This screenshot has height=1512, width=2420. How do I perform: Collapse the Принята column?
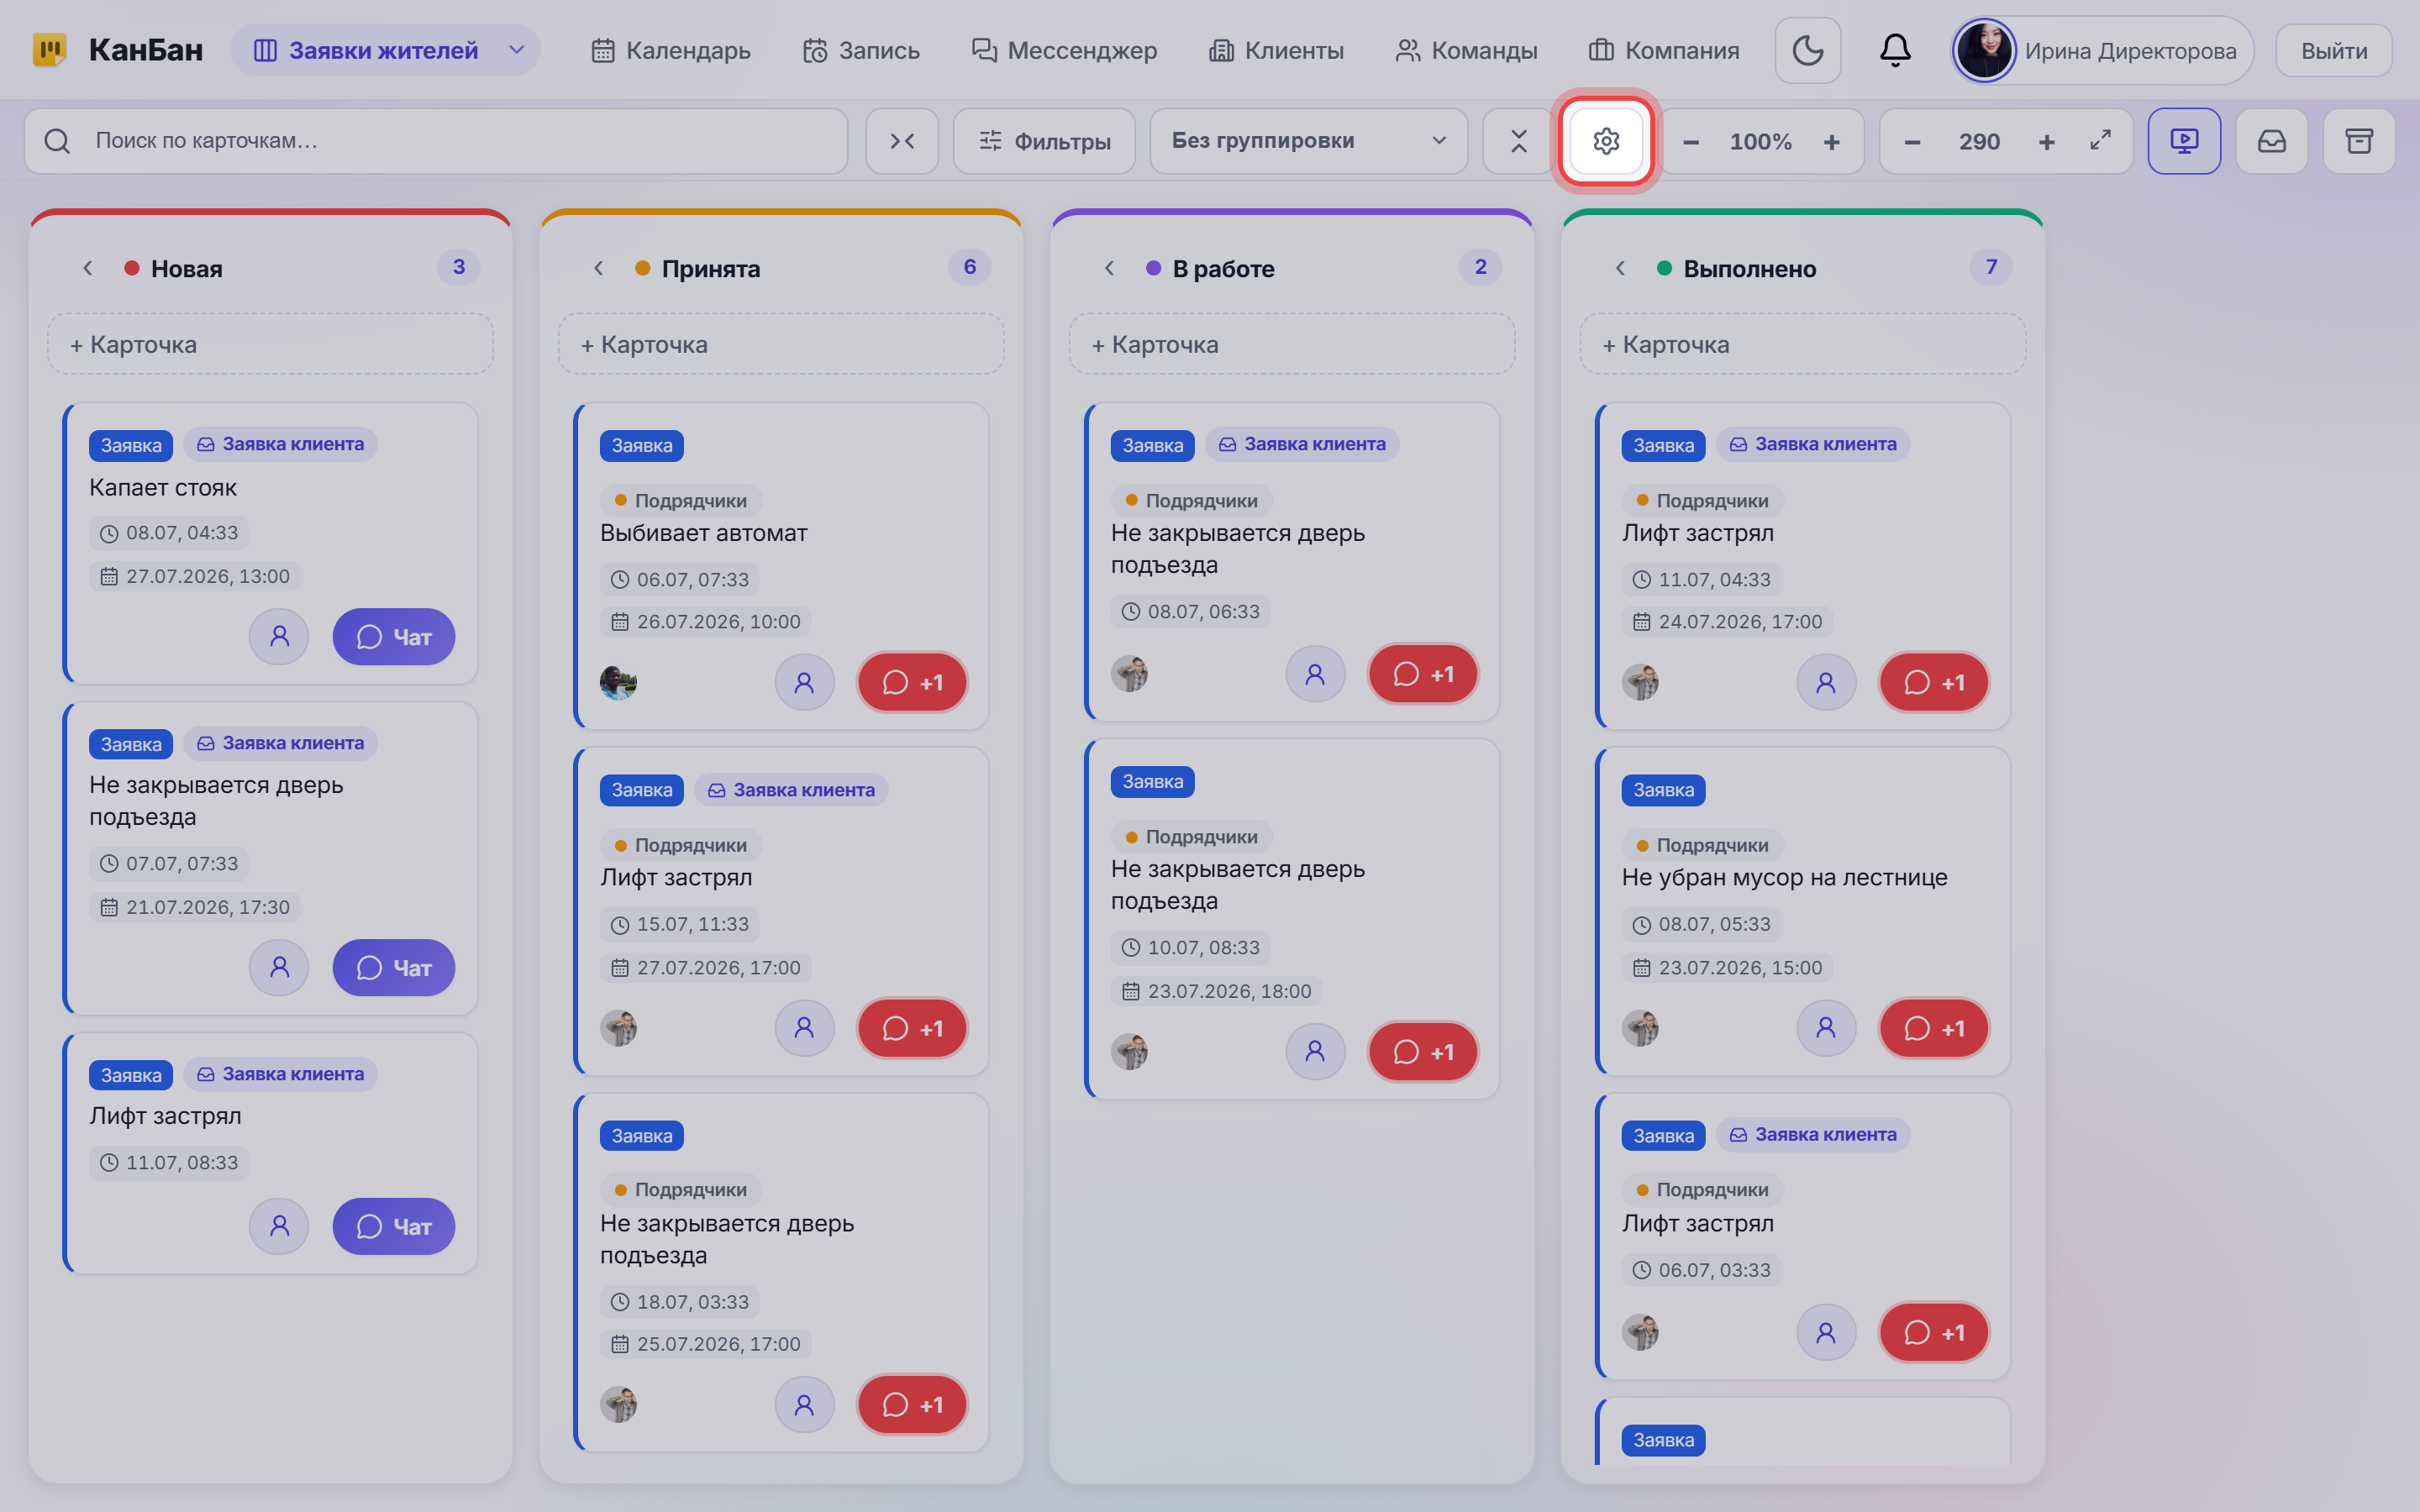(x=599, y=268)
